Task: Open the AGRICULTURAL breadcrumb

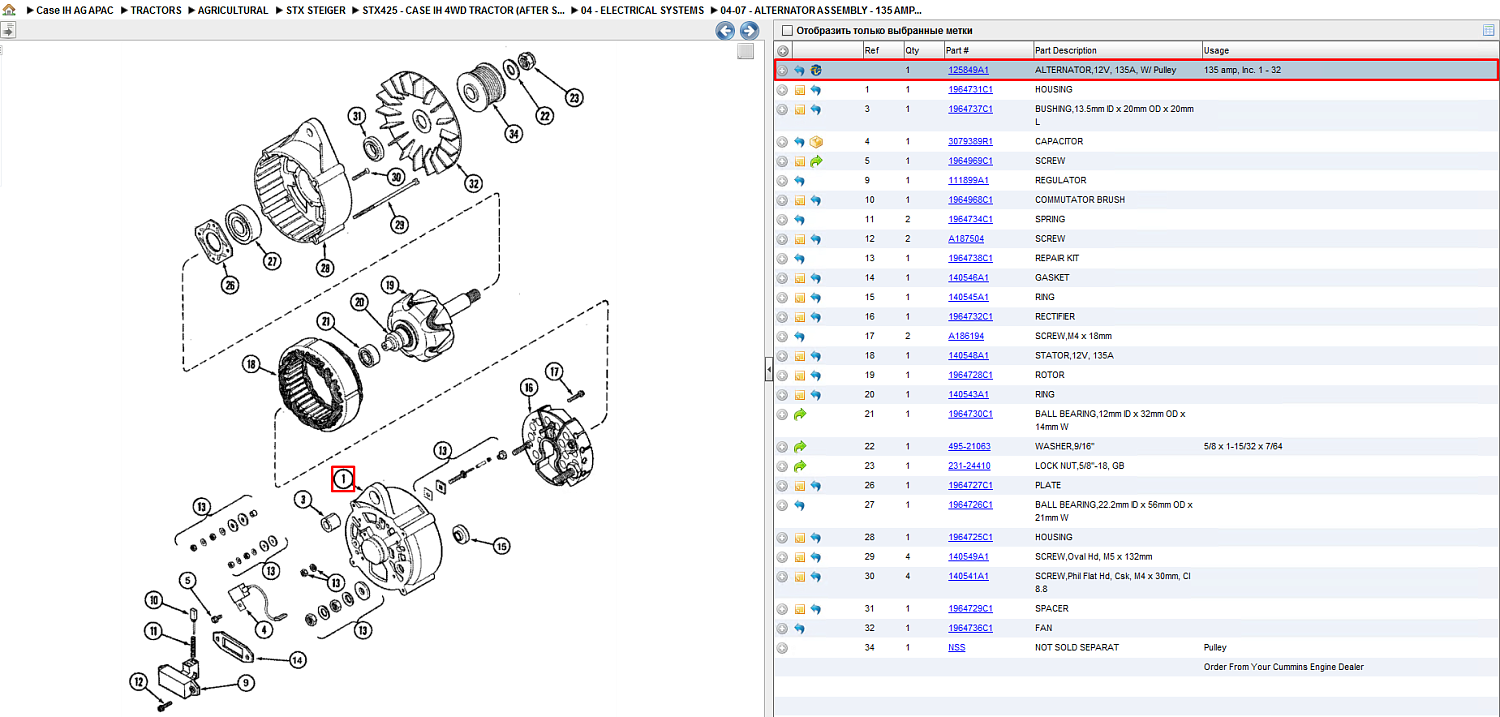Action: click(x=233, y=10)
